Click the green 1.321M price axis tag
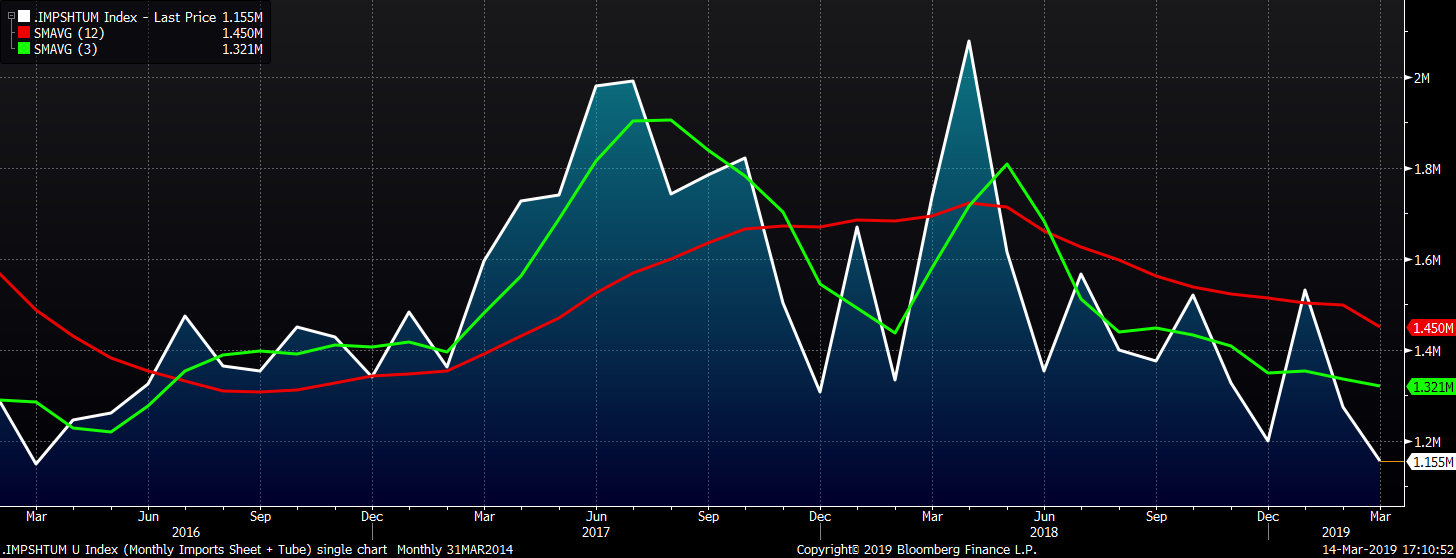This screenshot has height=558, width=1456. tap(1430, 387)
